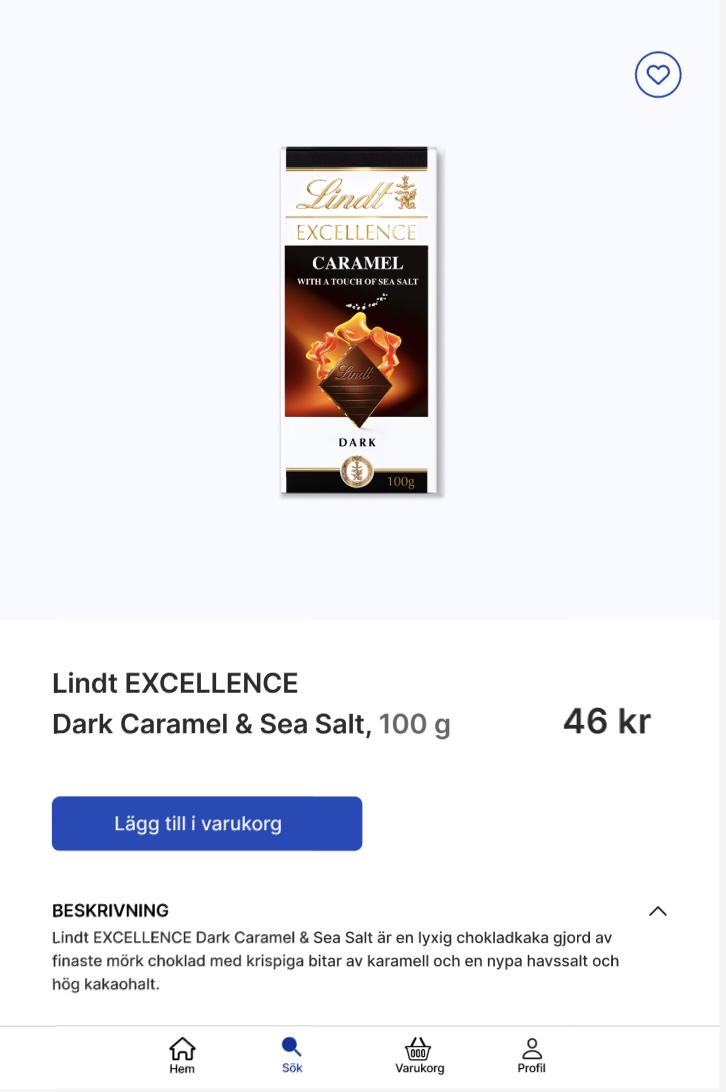Tap the heart favorite icon
The height and width of the screenshot is (1092, 726).
click(x=658, y=75)
